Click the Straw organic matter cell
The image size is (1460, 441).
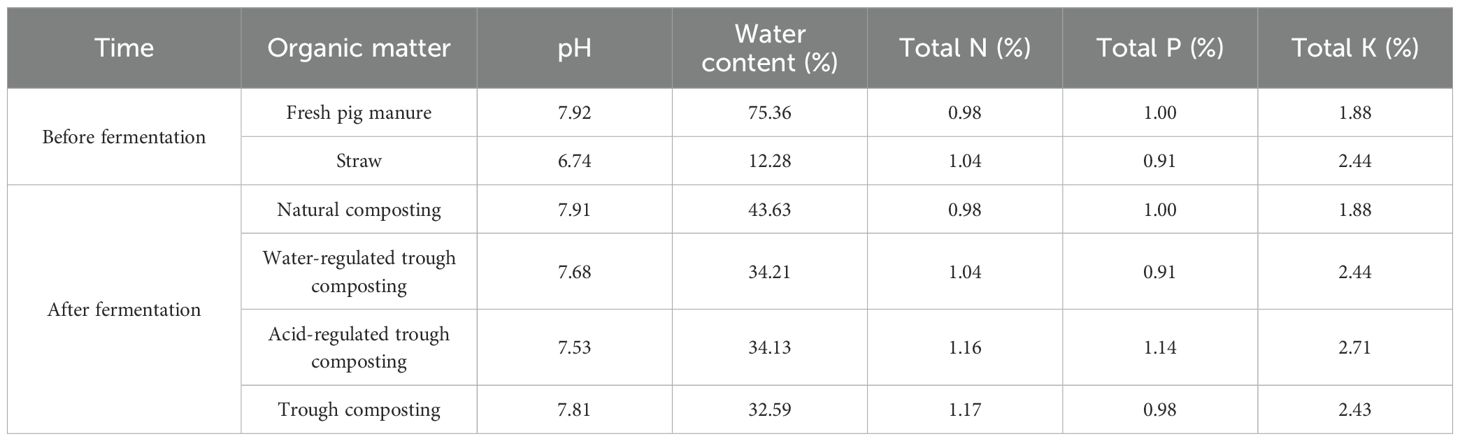[x=359, y=161]
